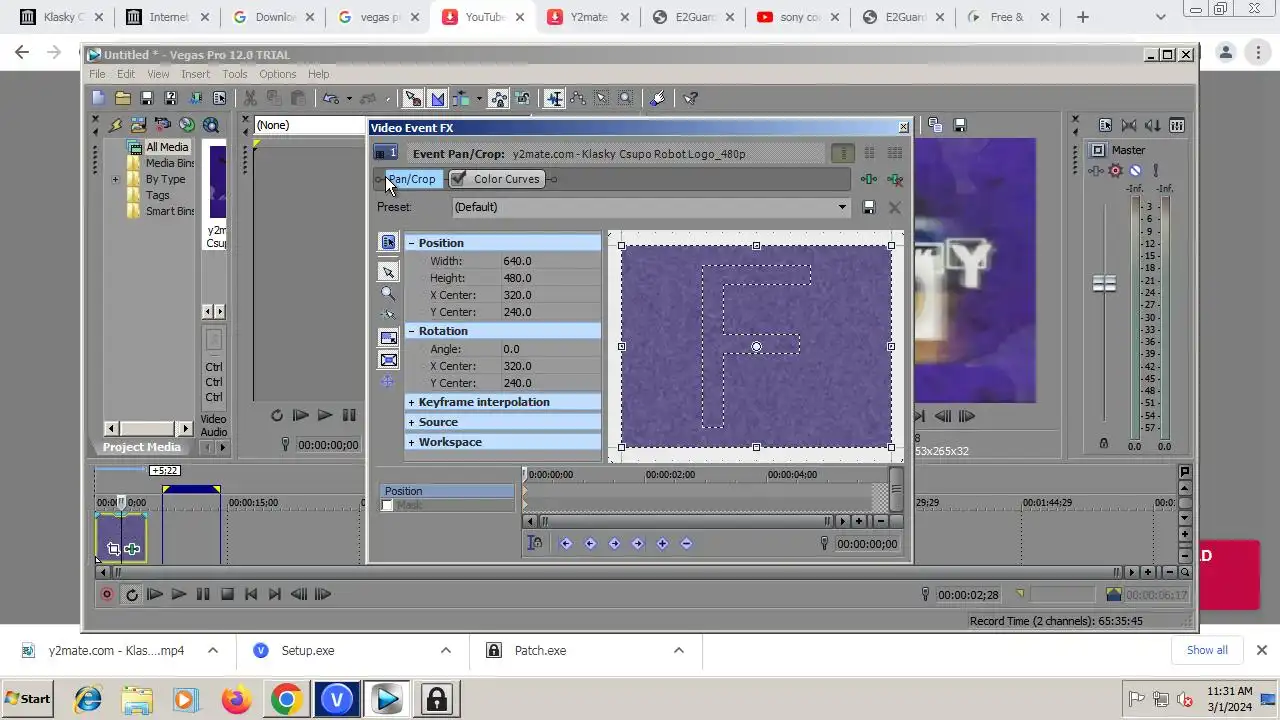Enable the Mask checkbox in keyframe list
Screen dimensions: 1280x720
coord(387,506)
